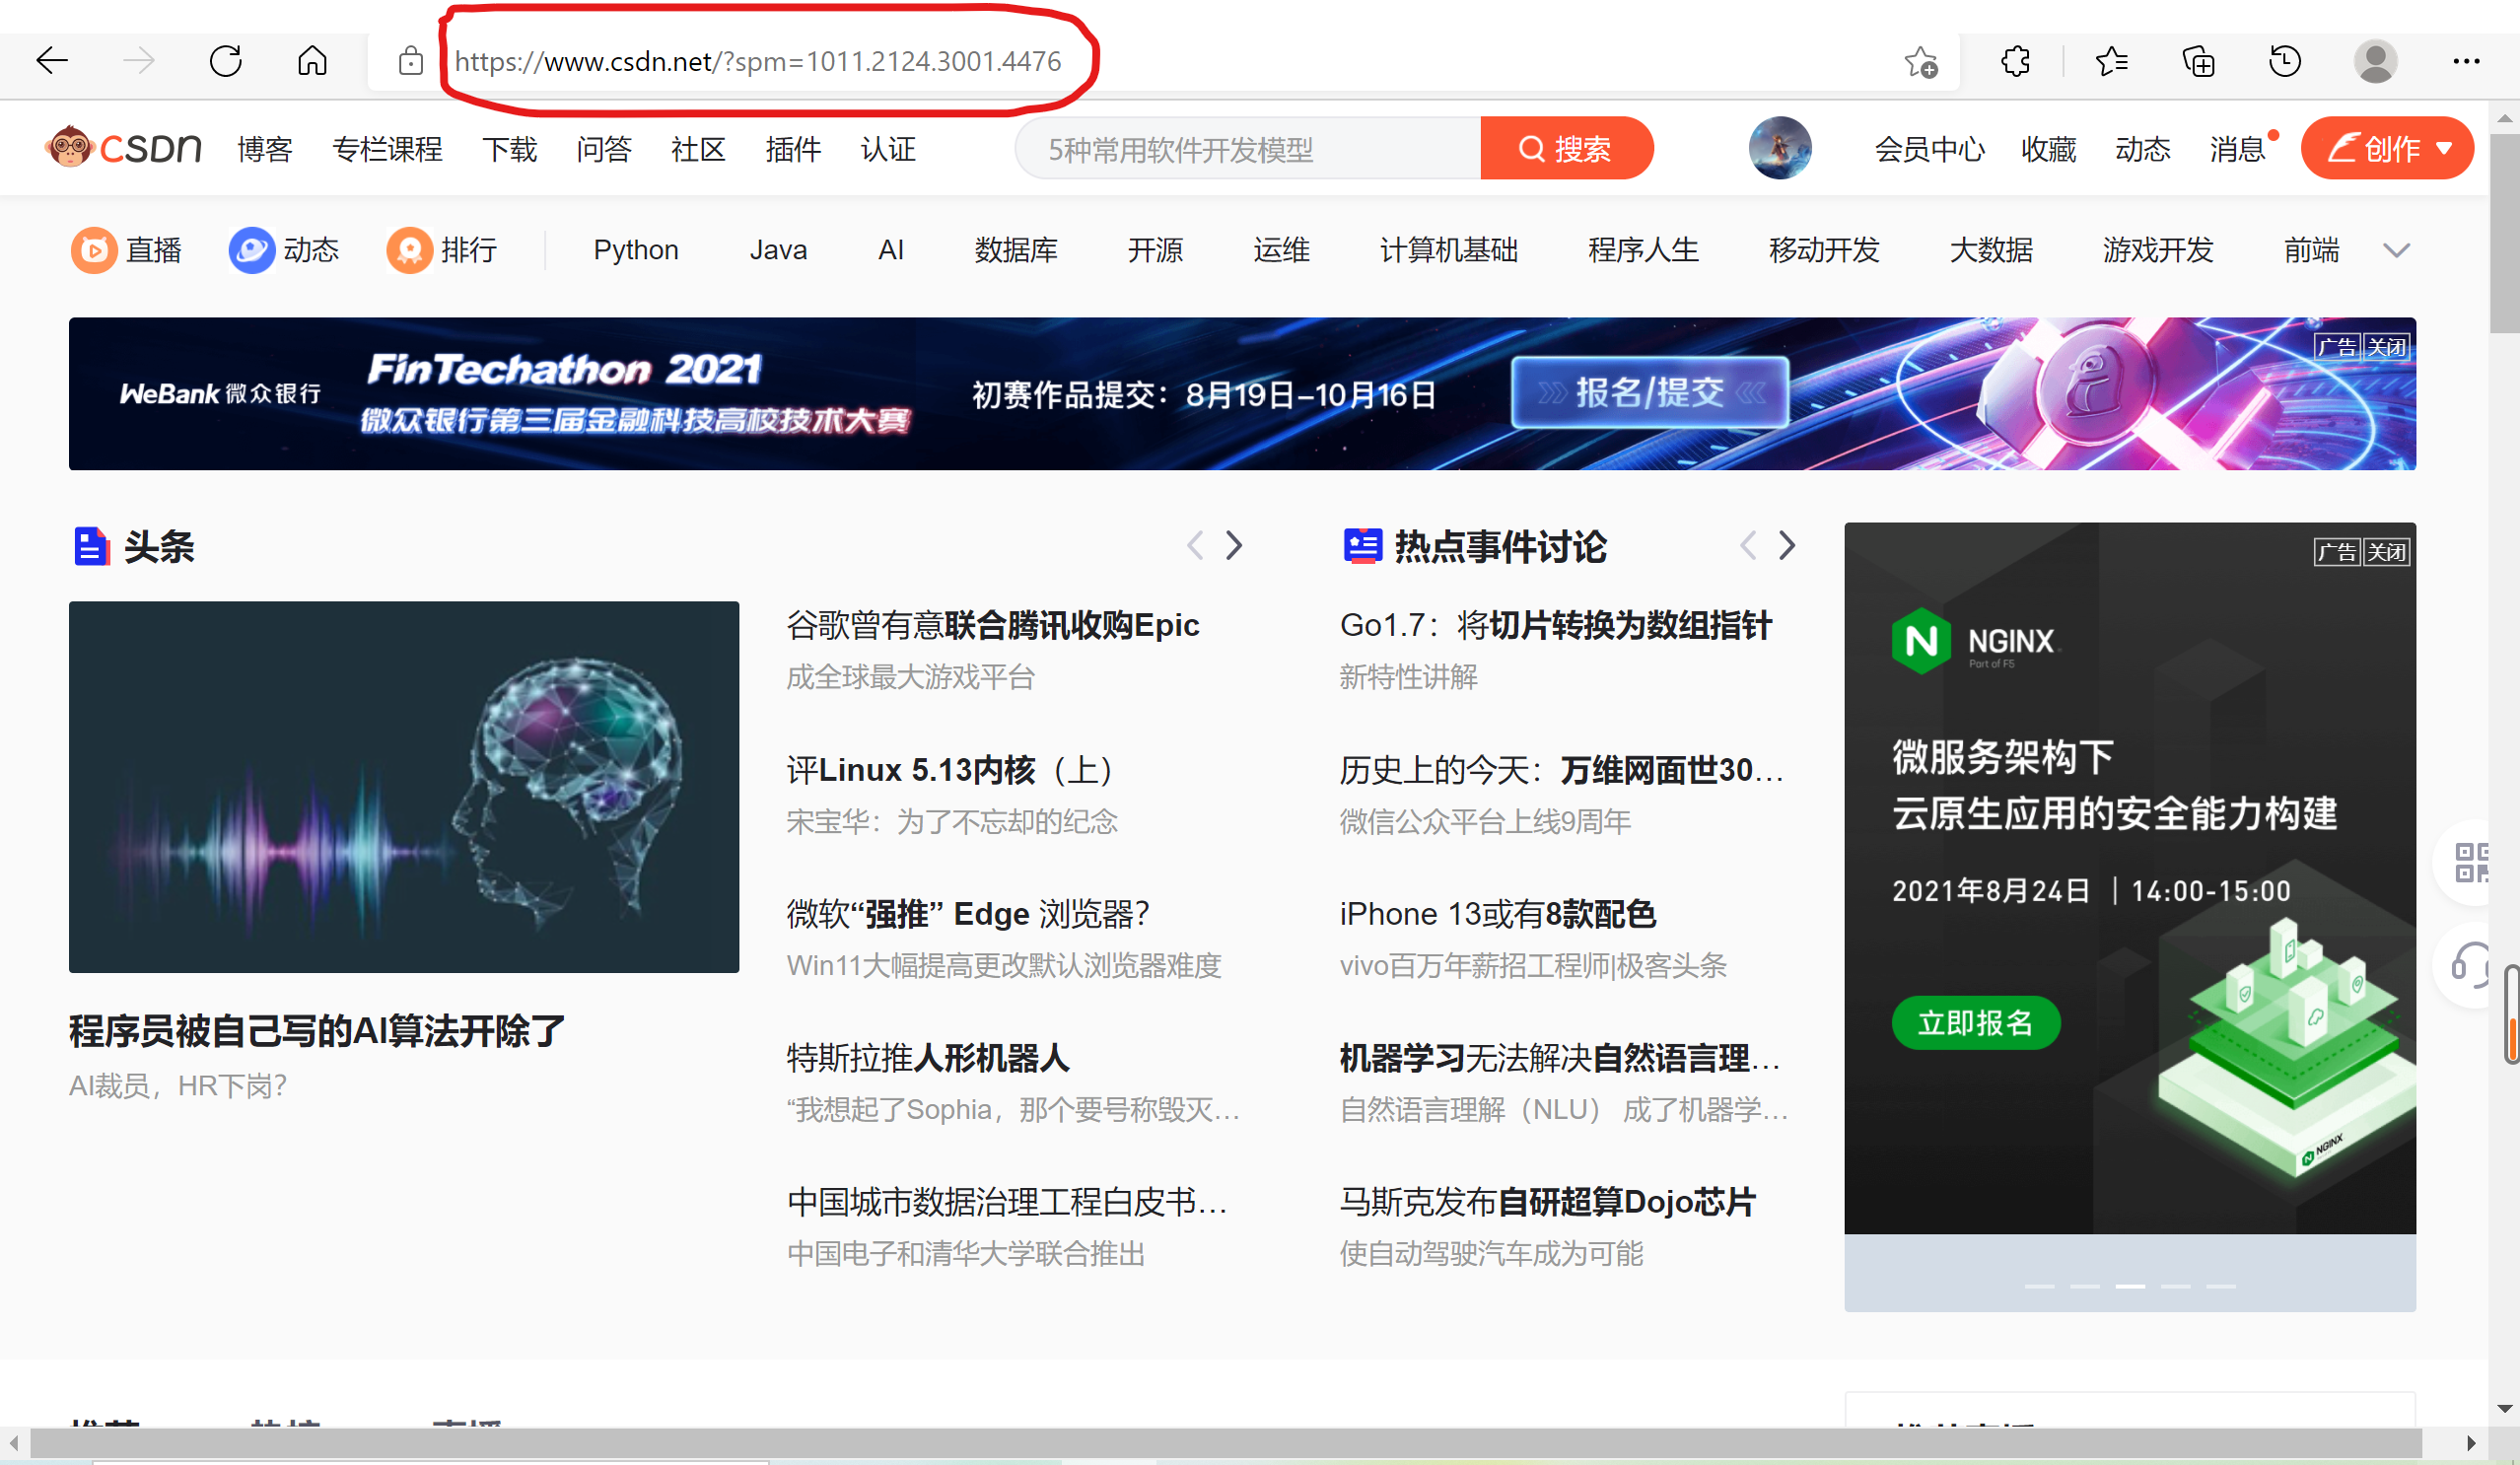Expand more categories chevron after 前端
The width and height of the screenshot is (2520, 1465).
point(2397,250)
